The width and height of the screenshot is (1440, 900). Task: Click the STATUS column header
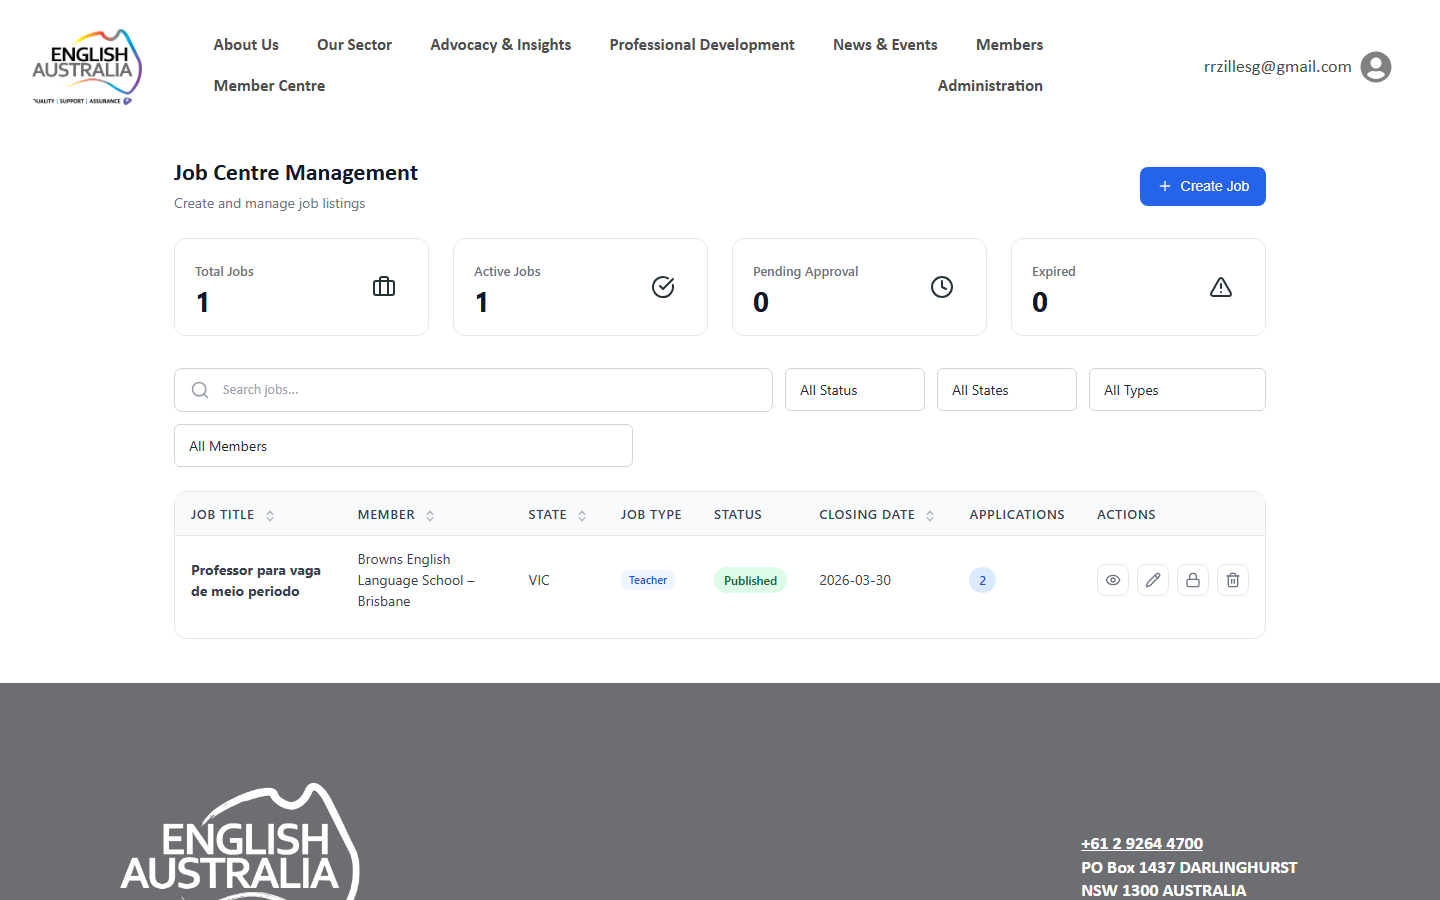click(738, 515)
